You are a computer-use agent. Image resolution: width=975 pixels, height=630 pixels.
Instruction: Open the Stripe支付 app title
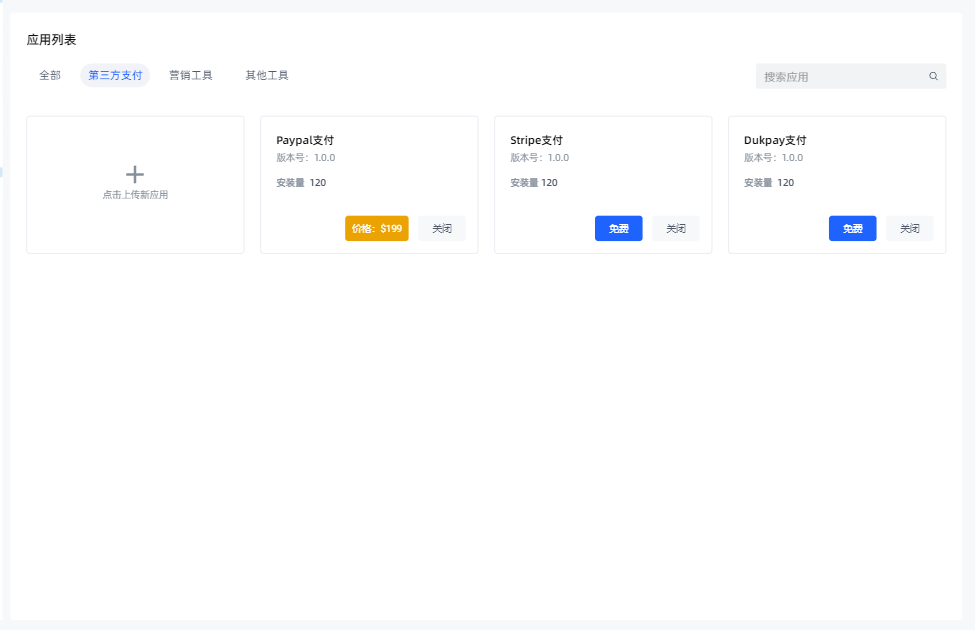[x=537, y=140]
